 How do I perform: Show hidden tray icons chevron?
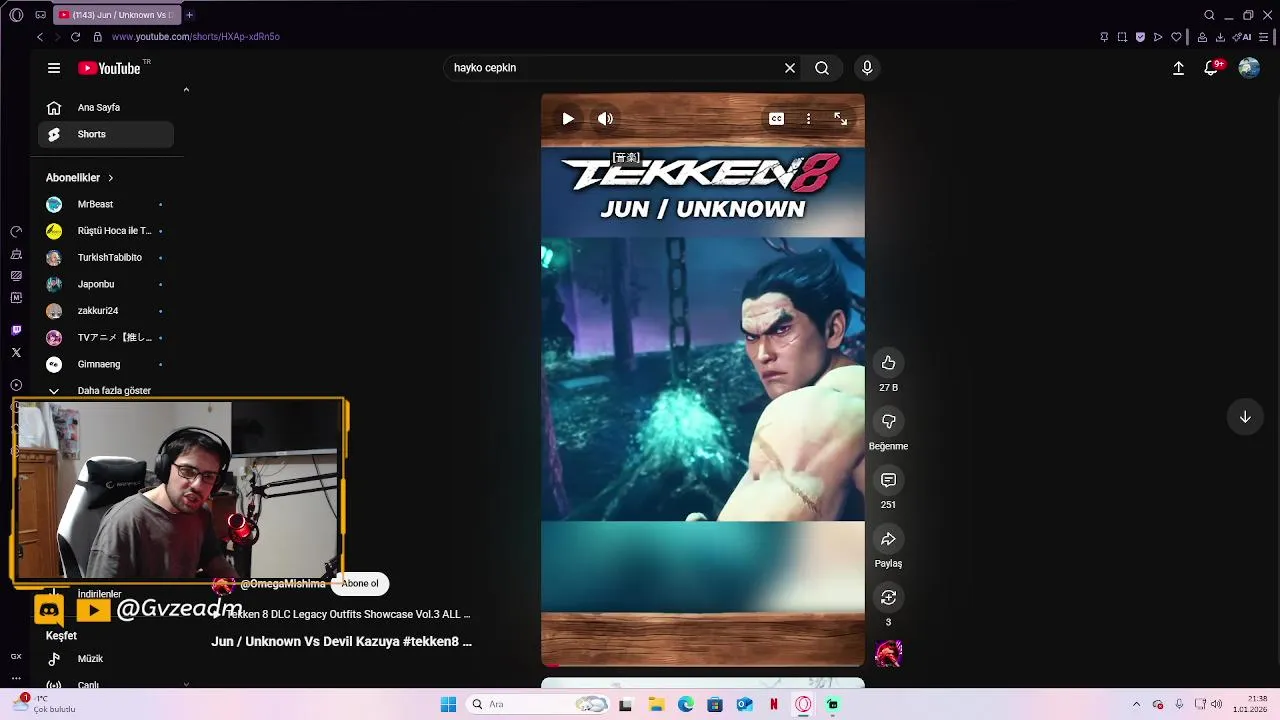point(1136,704)
